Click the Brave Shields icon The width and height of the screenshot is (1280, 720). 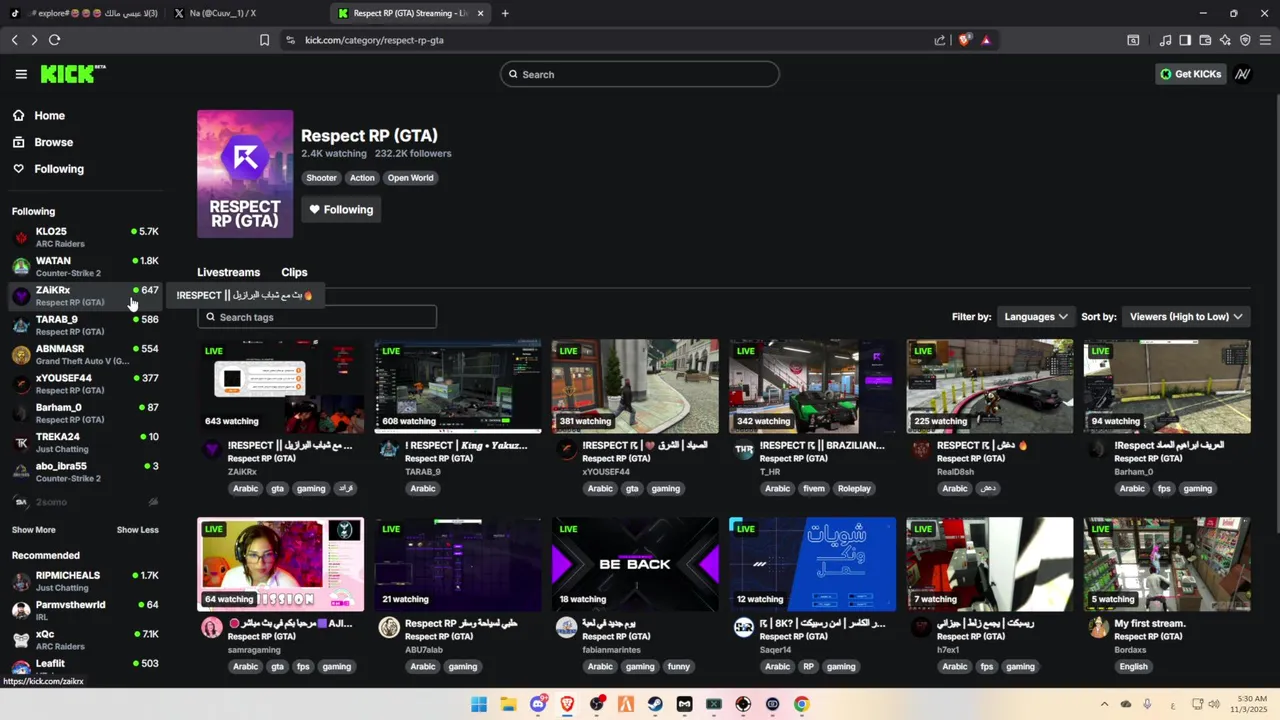964,40
